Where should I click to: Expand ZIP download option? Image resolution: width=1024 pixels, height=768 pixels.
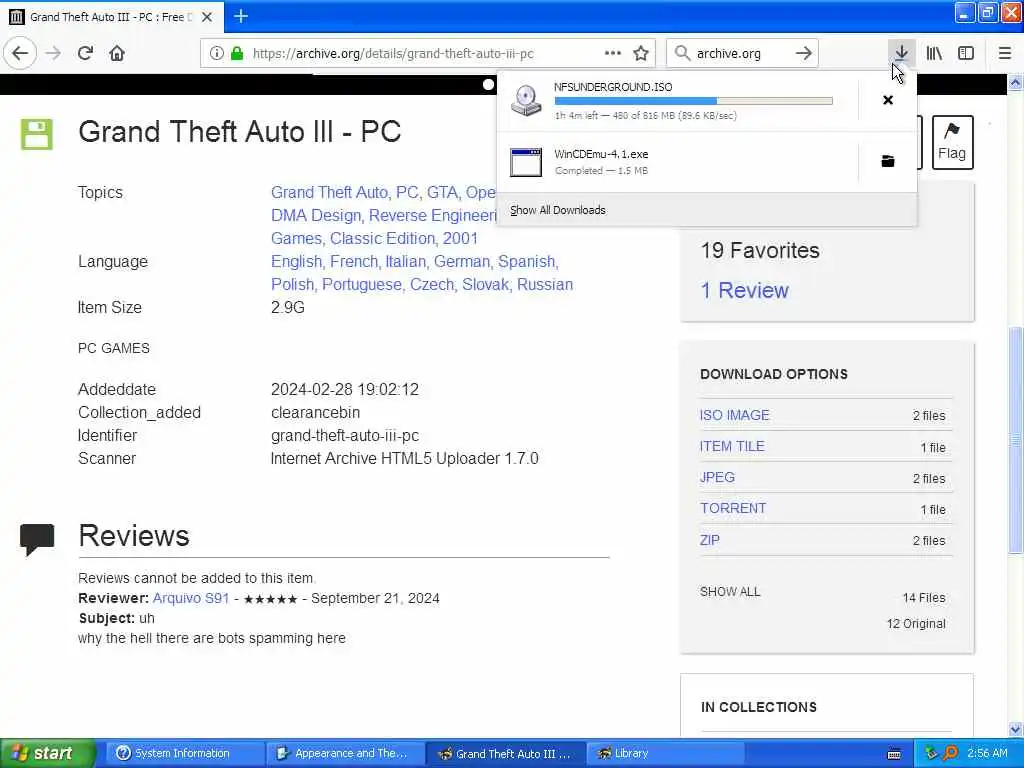pyautogui.click(x=710, y=540)
